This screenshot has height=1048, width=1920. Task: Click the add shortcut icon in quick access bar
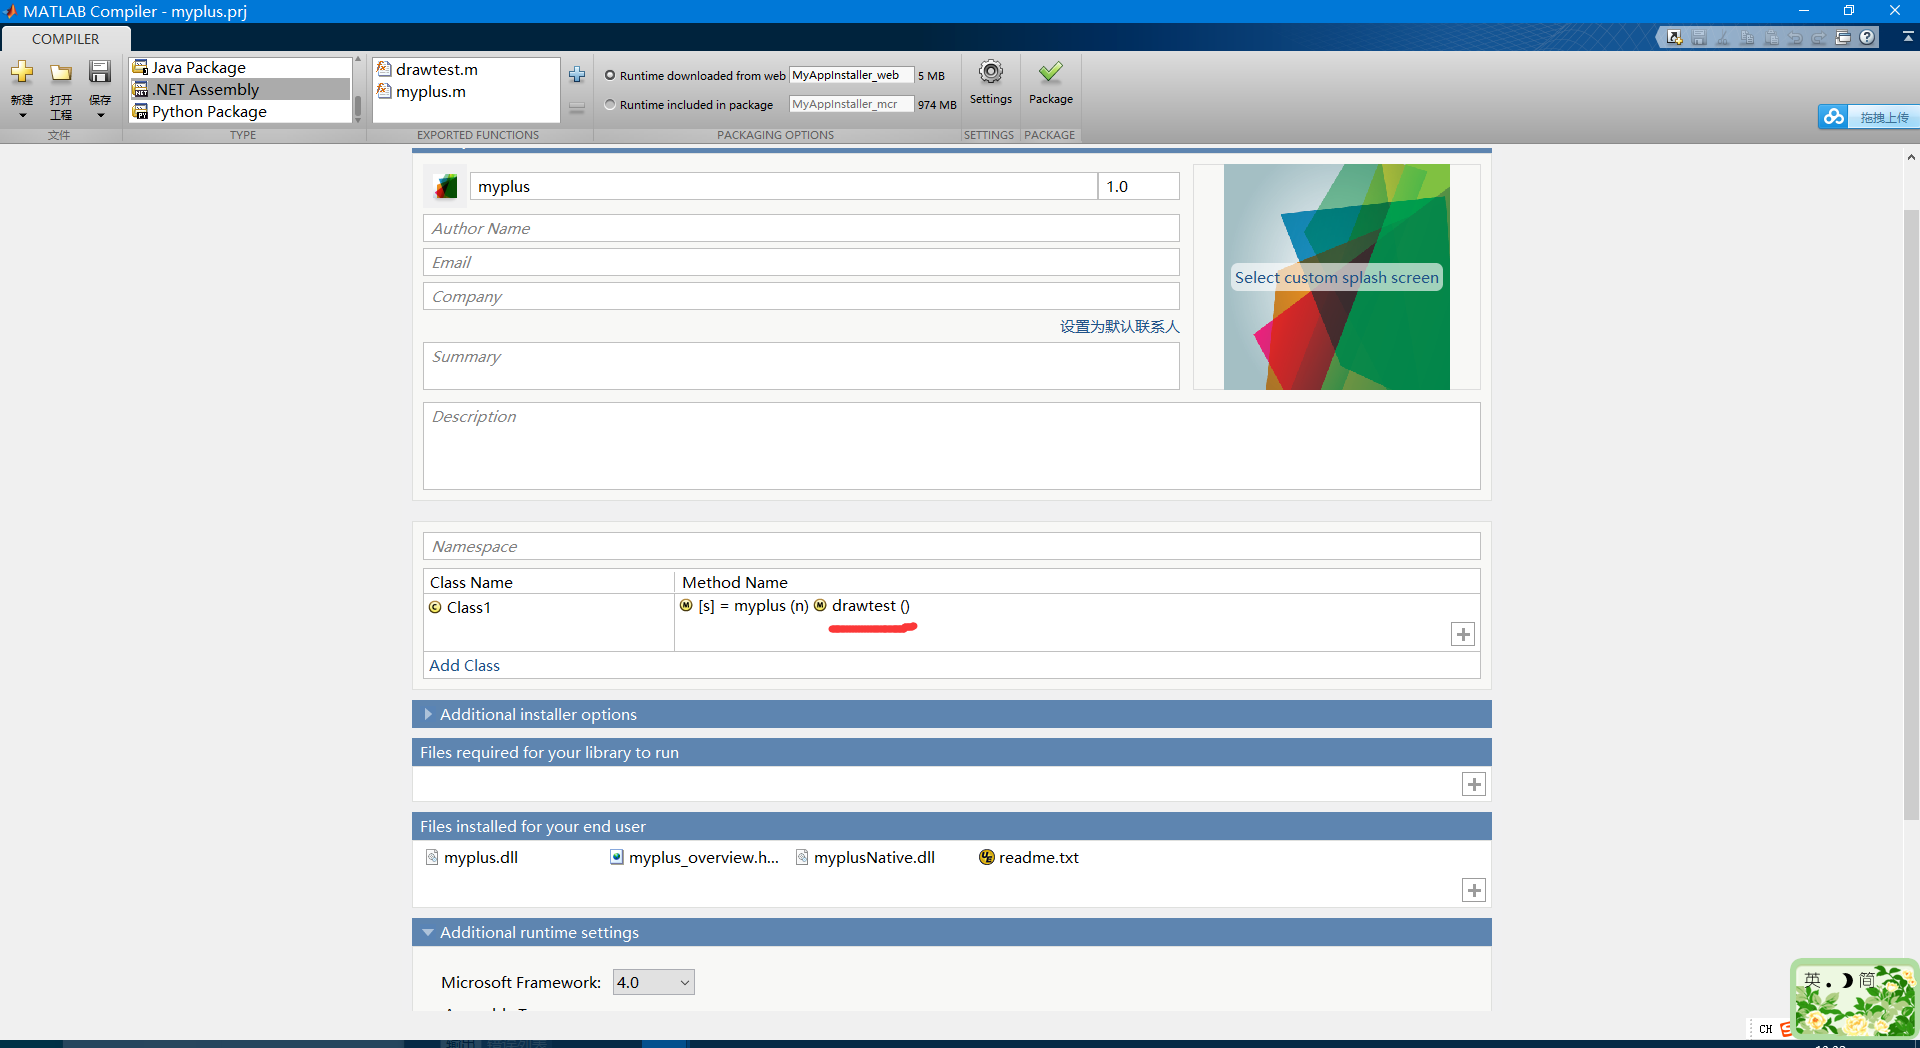click(x=1674, y=38)
